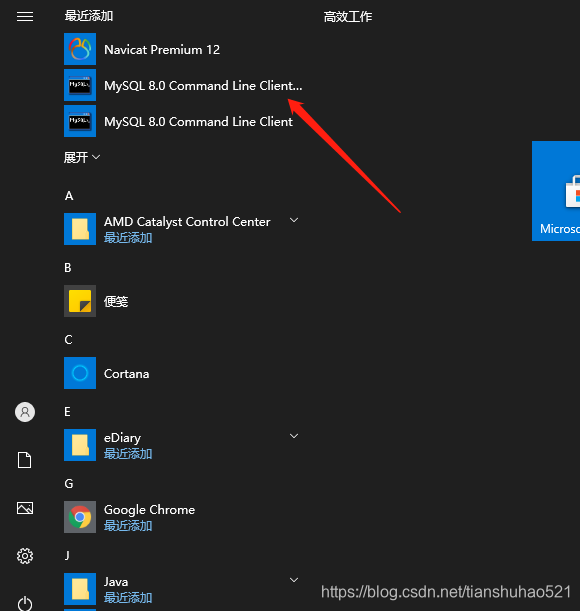This screenshot has width=580, height=611.
Task: Open the Cortana icon
Action: tap(80, 373)
